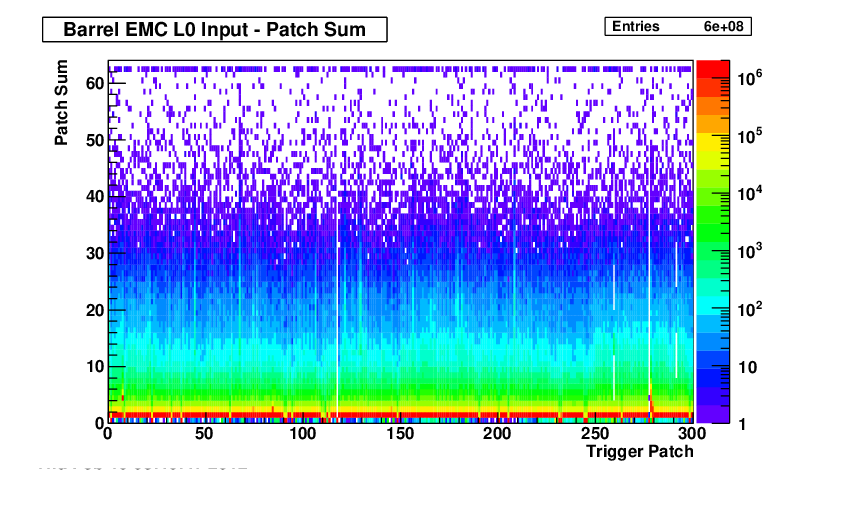Click x-axis label 200

click(x=497, y=434)
